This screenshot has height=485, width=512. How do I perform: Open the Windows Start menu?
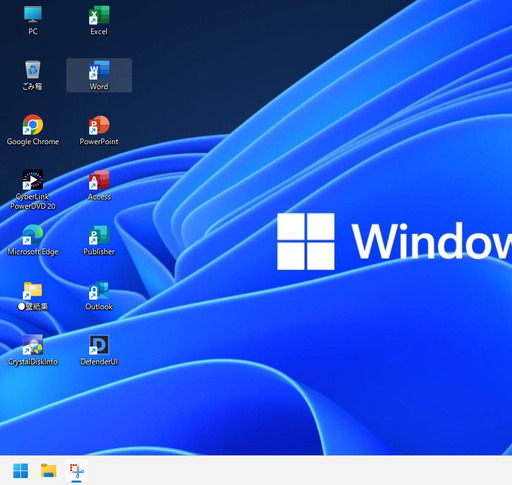(x=20, y=471)
